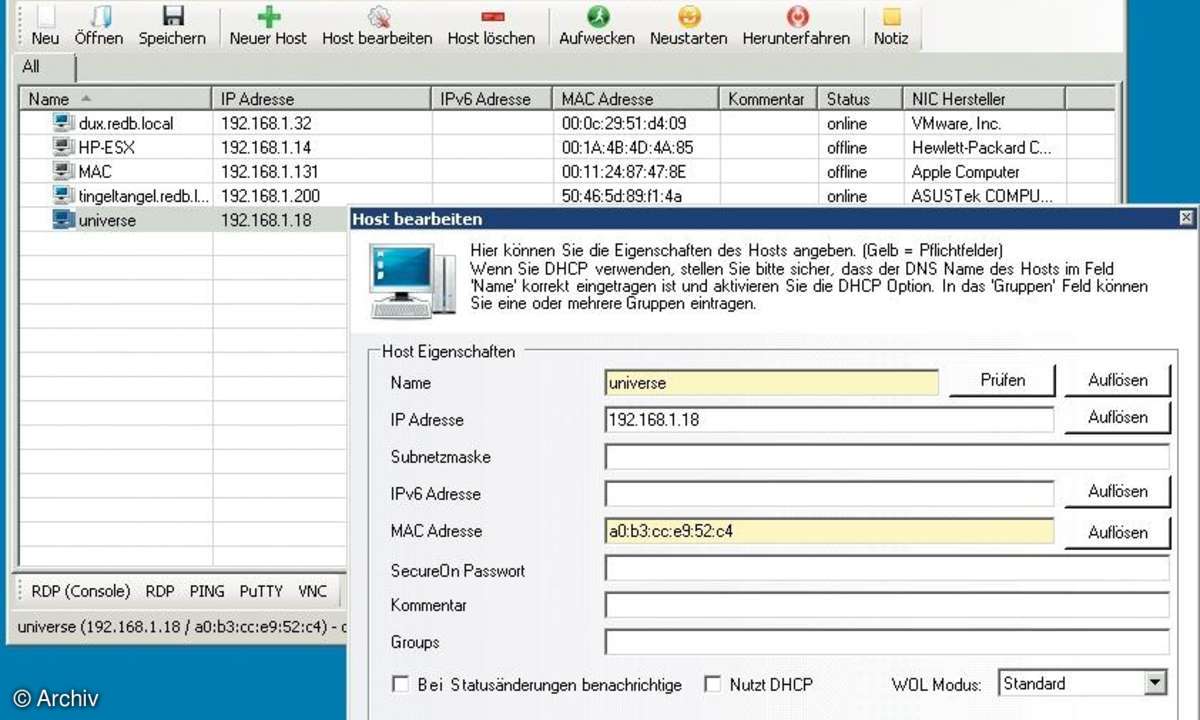Click the Host bearbeiten toolbar icon

[x=378, y=17]
